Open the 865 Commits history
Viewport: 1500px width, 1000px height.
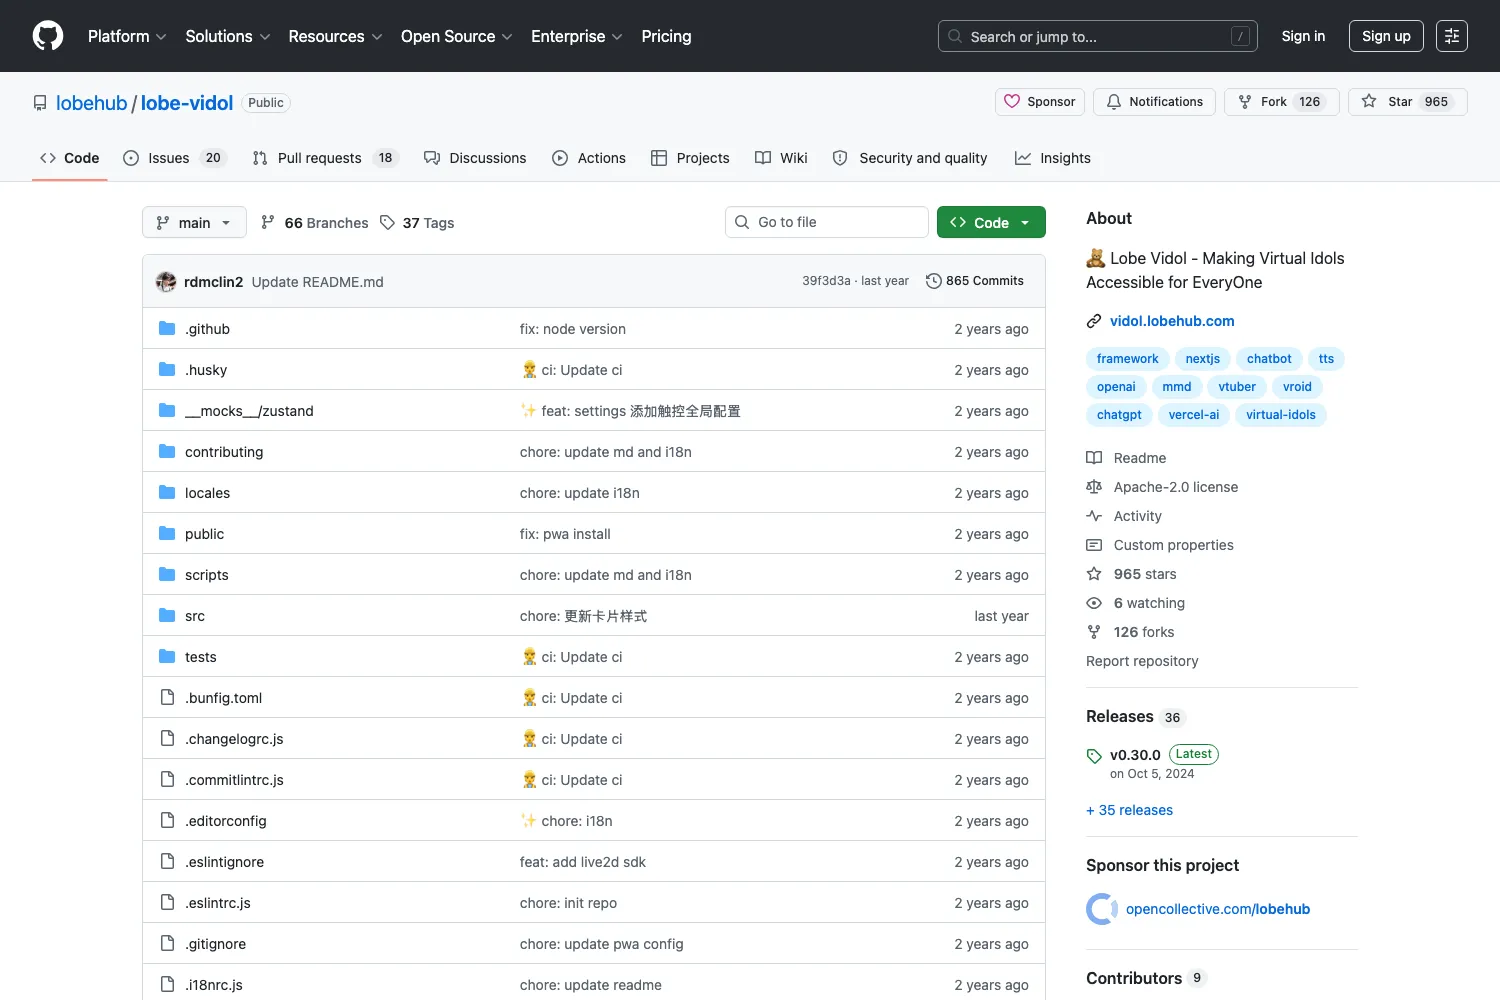(975, 281)
